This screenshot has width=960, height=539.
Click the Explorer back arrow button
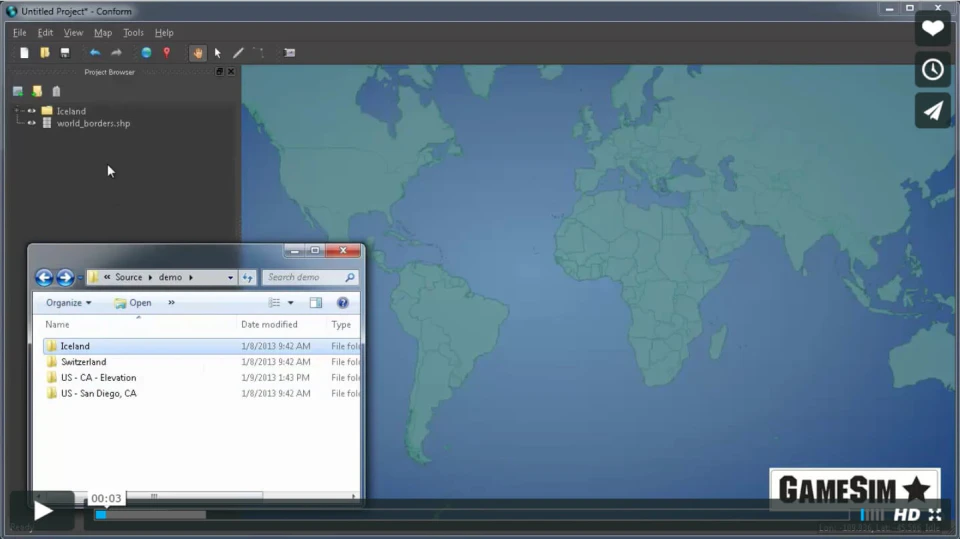tap(44, 278)
